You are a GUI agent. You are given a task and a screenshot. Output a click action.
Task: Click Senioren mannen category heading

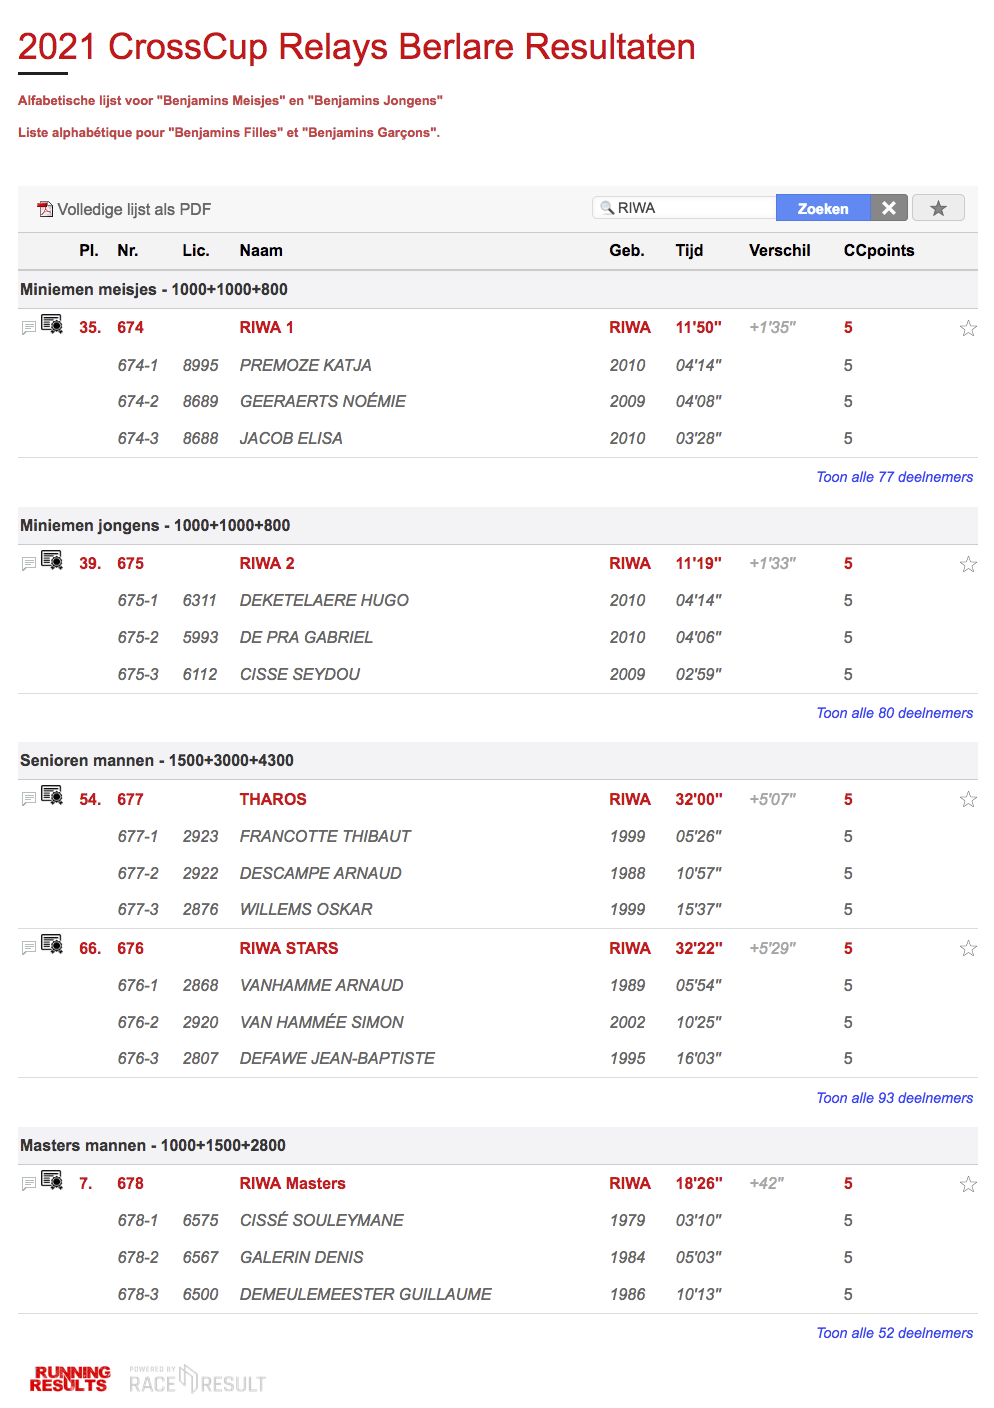pyautogui.click(x=157, y=760)
